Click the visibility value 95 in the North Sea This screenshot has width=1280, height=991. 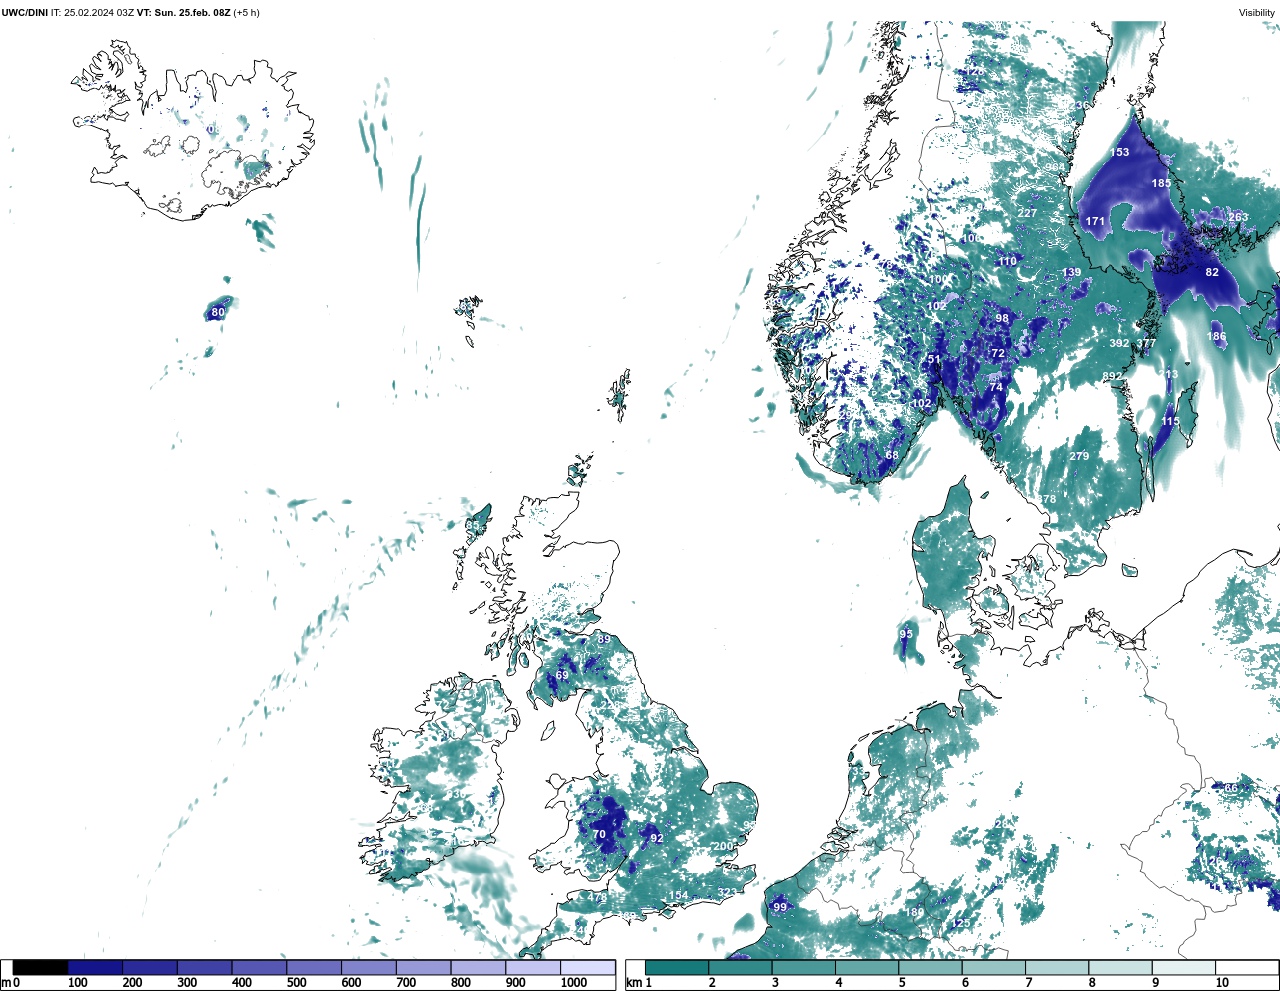906,634
